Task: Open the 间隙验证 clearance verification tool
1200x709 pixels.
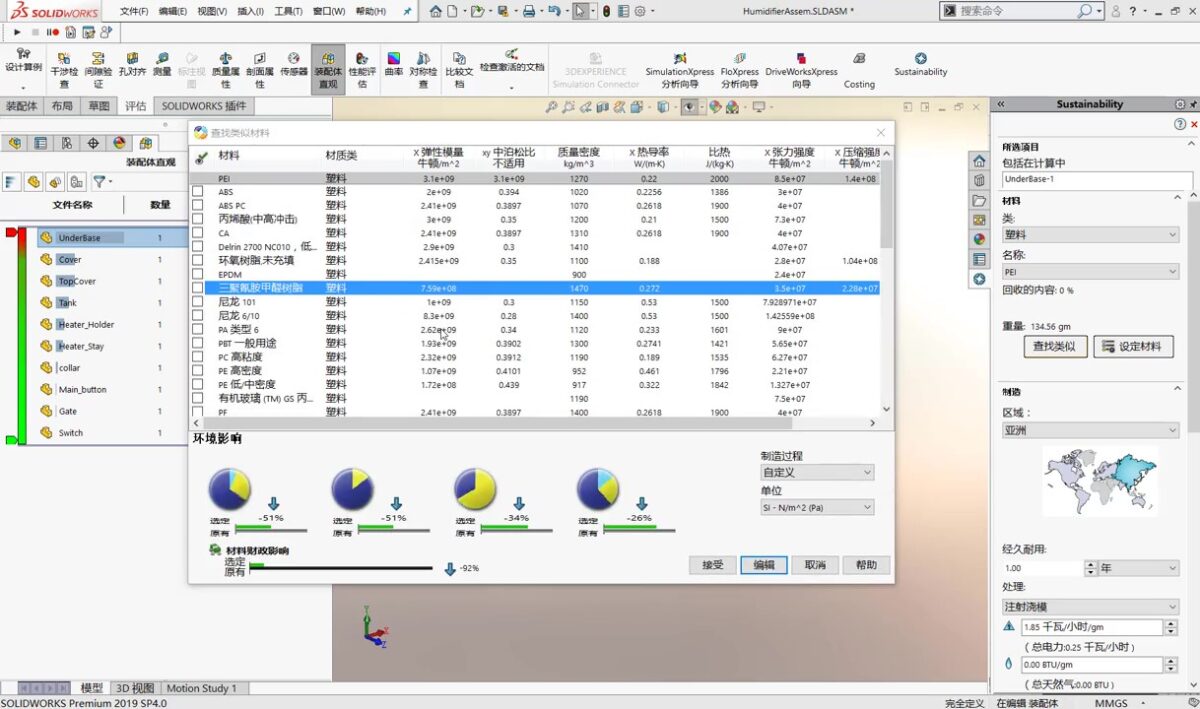Action: (98, 70)
